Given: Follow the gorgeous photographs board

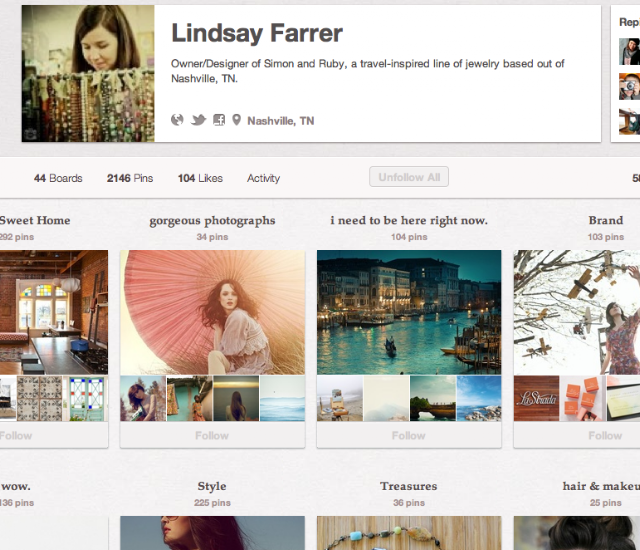Looking at the screenshot, I should point(212,435).
